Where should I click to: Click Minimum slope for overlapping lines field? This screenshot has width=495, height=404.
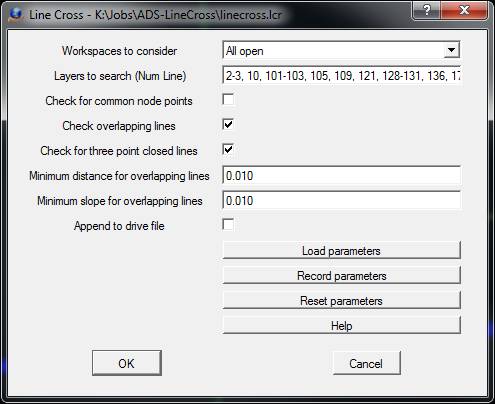tap(341, 200)
